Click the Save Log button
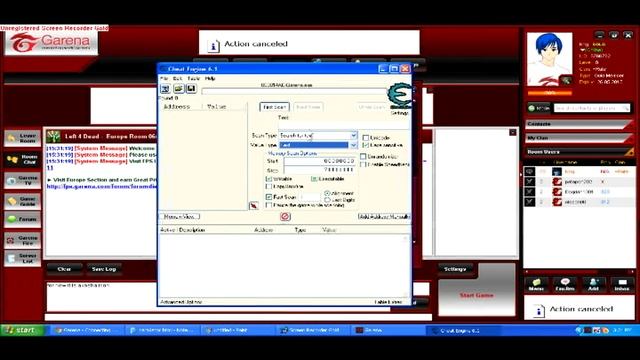This screenshot has height=360, width=640. coord(104,269)
